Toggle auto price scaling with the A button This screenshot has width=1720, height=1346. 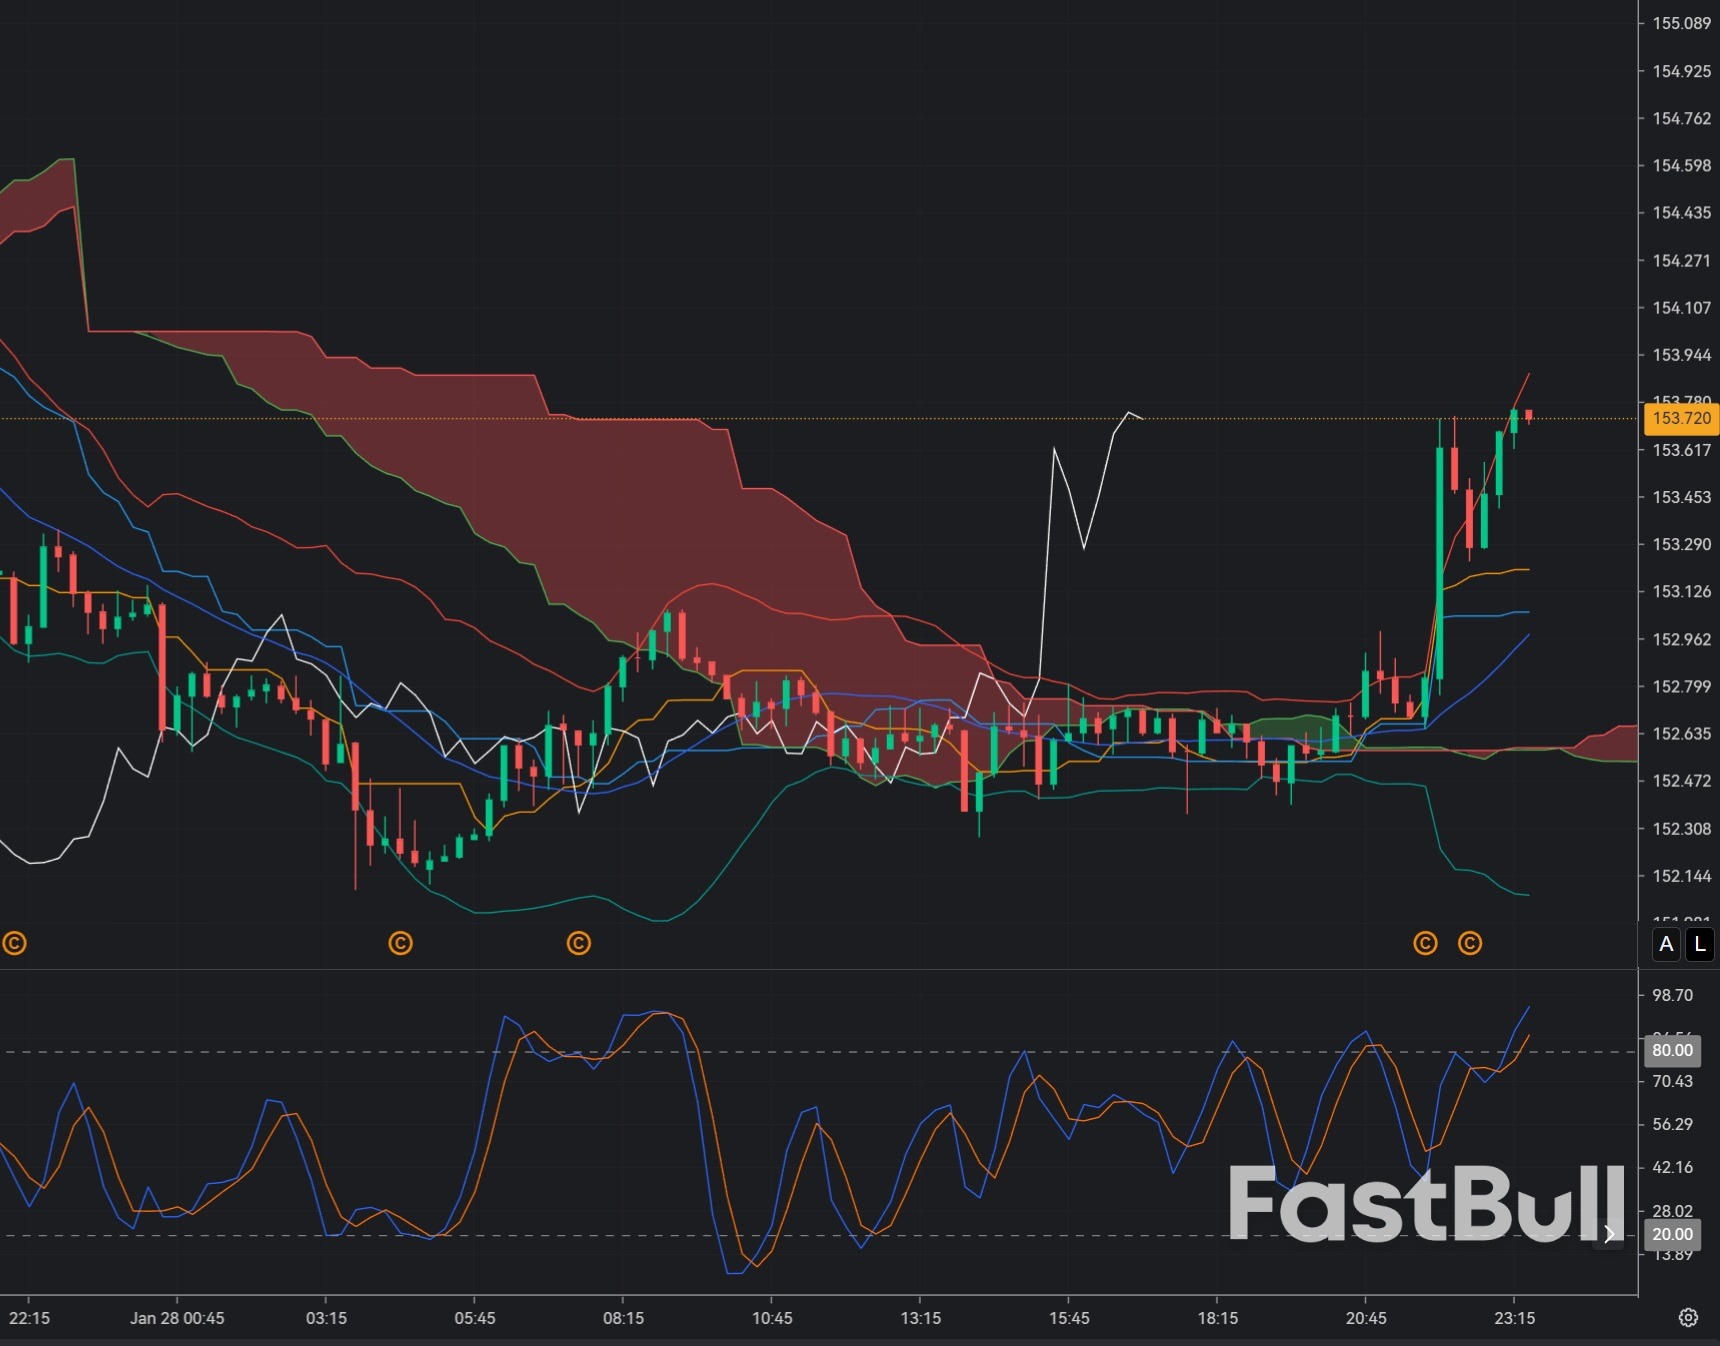(1666, 944)
